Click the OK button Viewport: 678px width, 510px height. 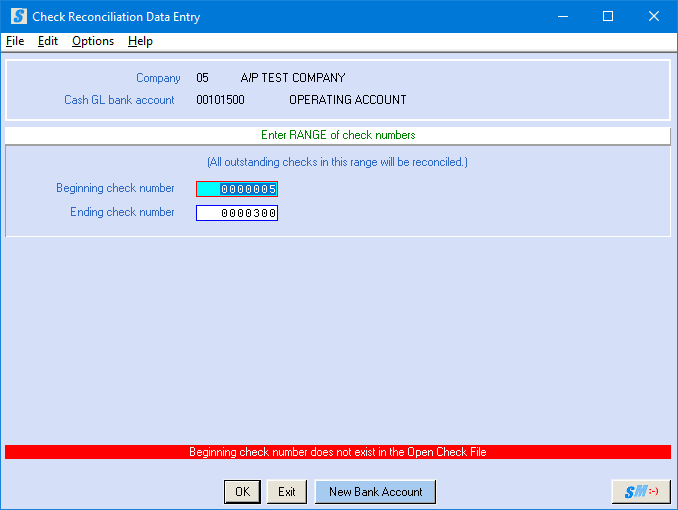[242, 492]
